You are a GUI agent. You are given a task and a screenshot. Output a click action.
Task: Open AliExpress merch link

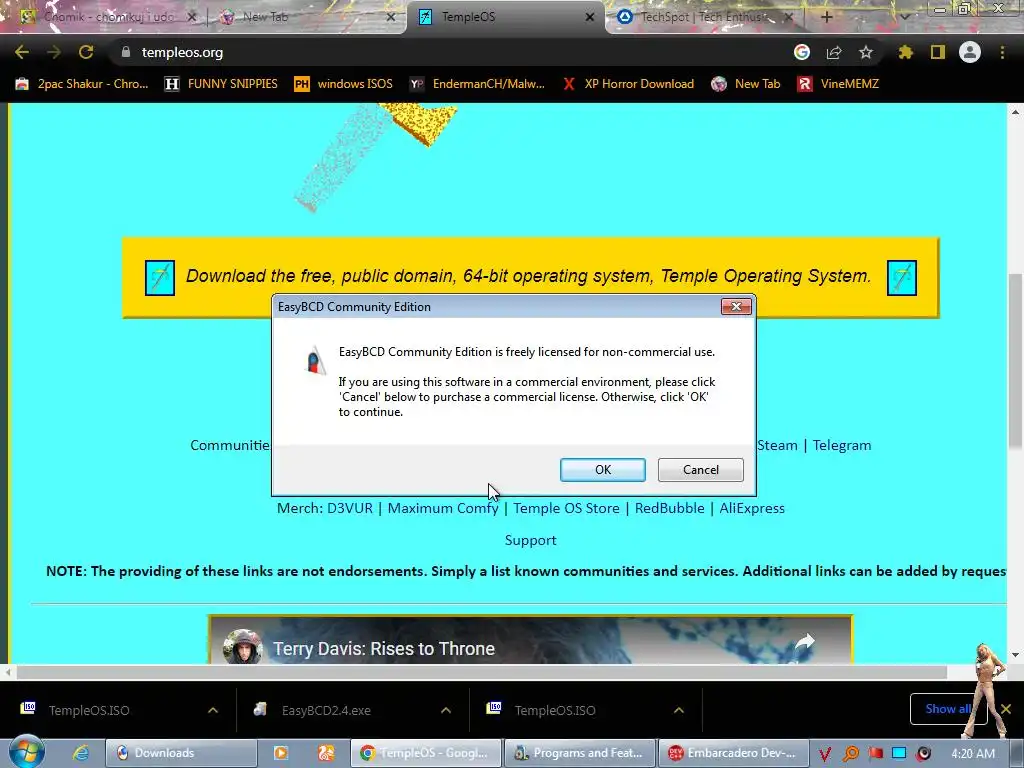pos(752,508)
